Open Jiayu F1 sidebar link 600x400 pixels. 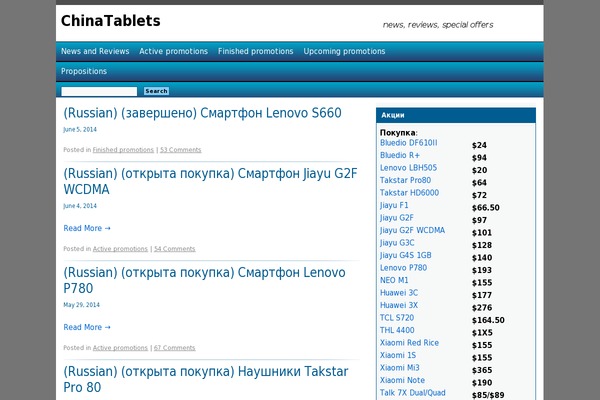point(394,205)
